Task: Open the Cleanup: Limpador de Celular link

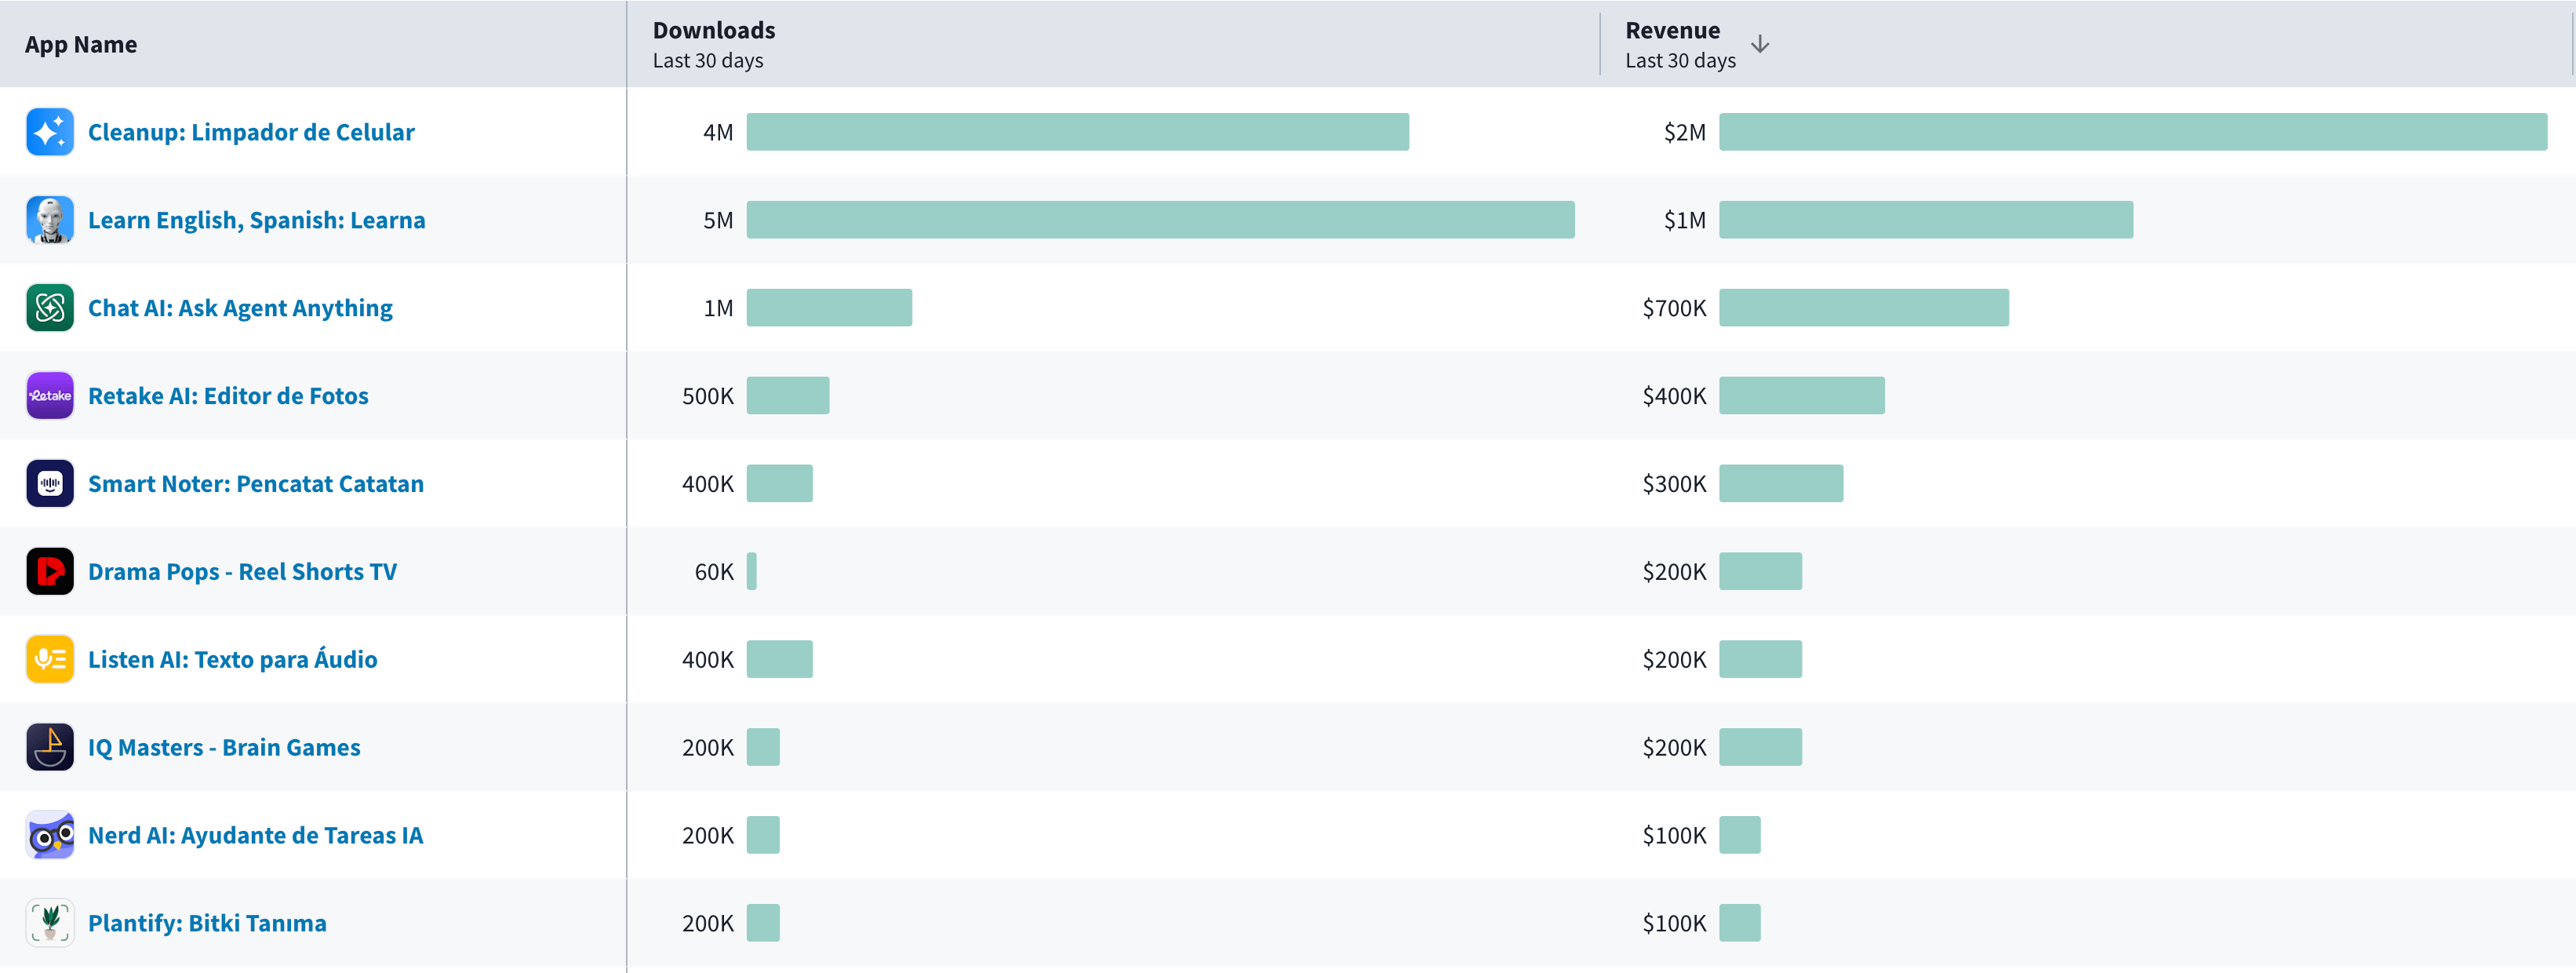Action: tap(251, 131)
